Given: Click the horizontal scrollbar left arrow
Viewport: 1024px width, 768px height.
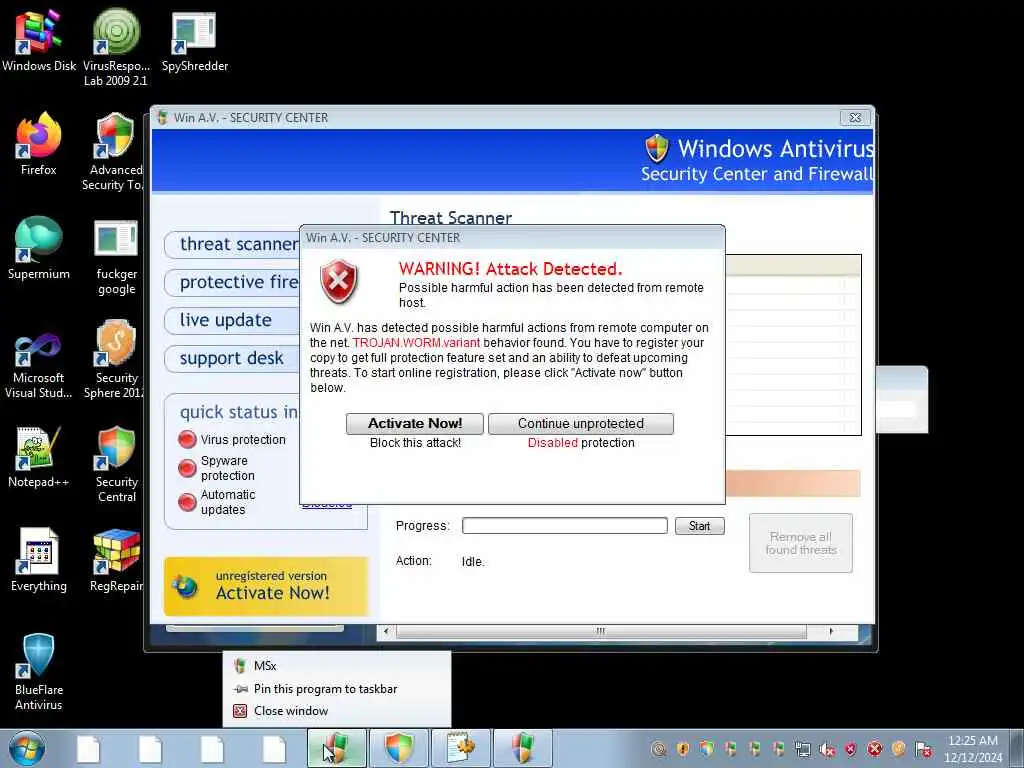Looking at the screenshot, I should coord(387,632).
